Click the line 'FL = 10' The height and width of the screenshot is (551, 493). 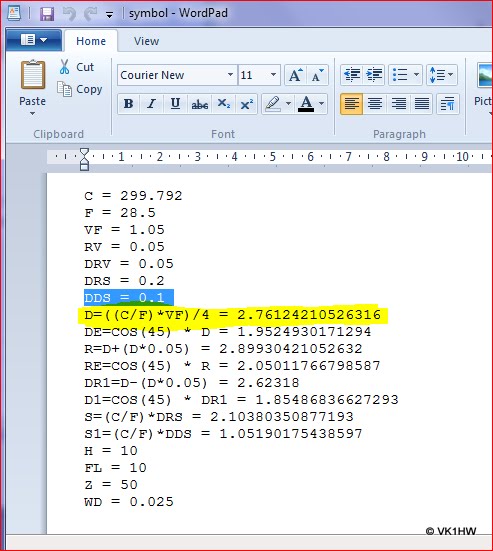[115, 467]
